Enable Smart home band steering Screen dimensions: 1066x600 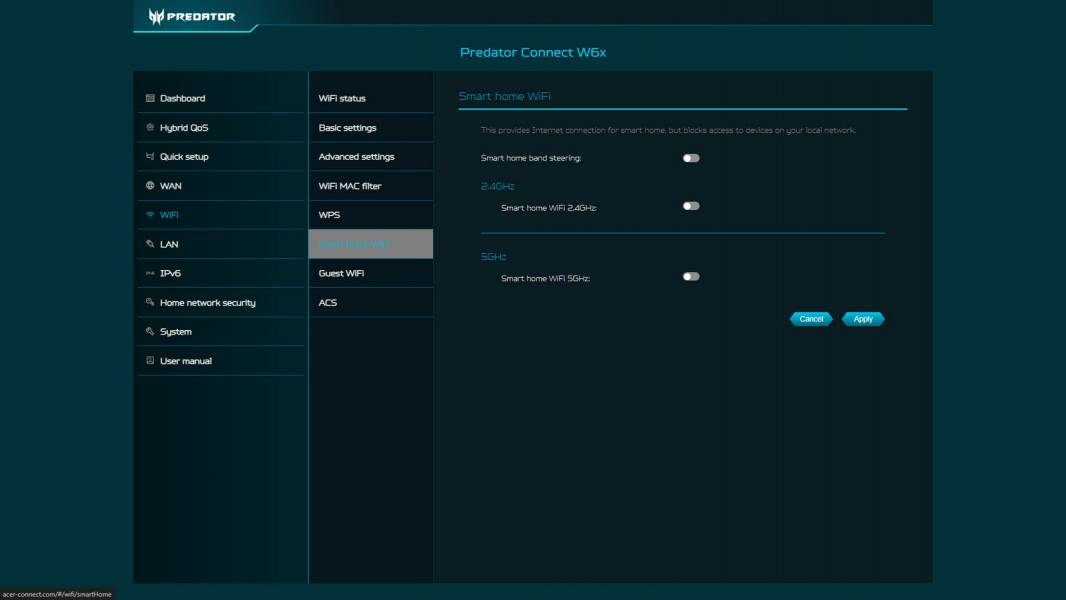pyautogui.click(x=689, y=157)
